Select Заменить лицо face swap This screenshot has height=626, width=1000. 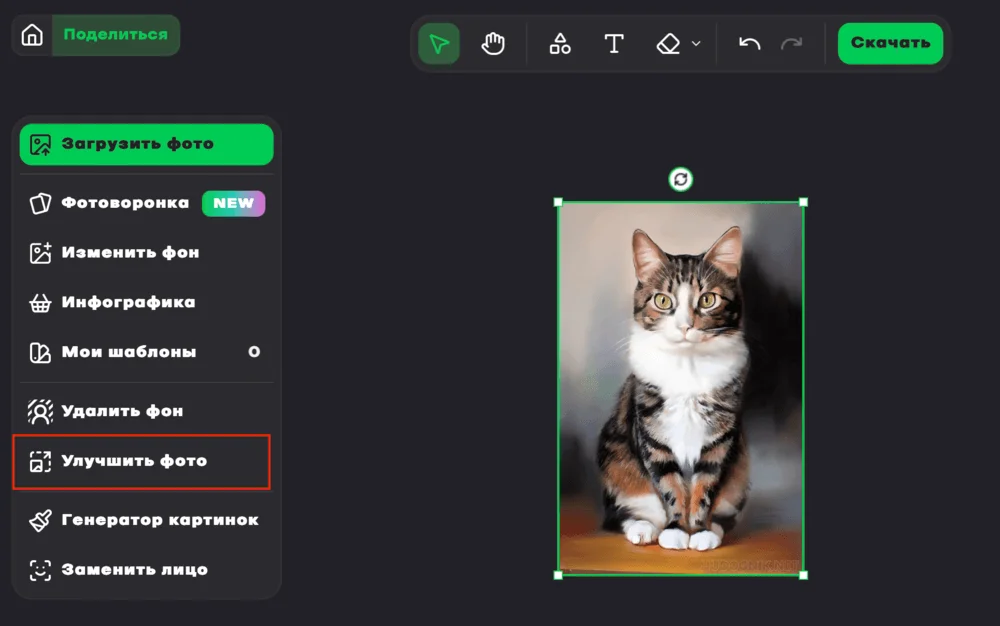click(x=147, y=570)
